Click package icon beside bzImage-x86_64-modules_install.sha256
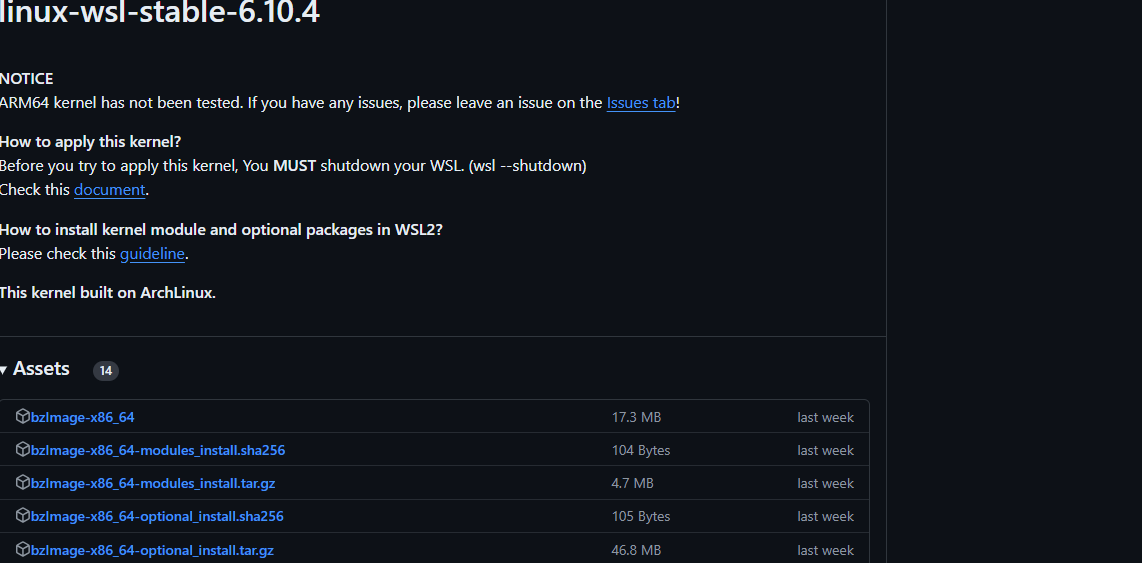The width and height of the screenshot is (1142, 563). [x=23, y=449]
